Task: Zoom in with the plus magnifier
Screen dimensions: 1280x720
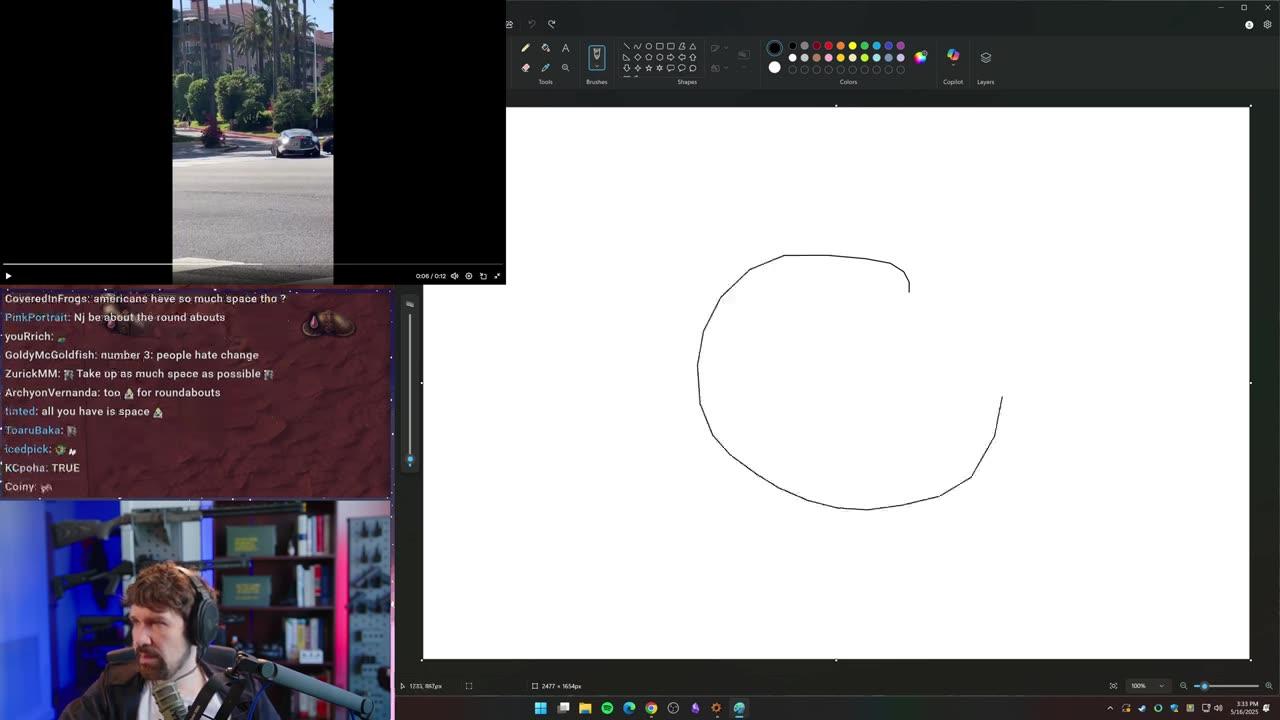Action: 1269,686
